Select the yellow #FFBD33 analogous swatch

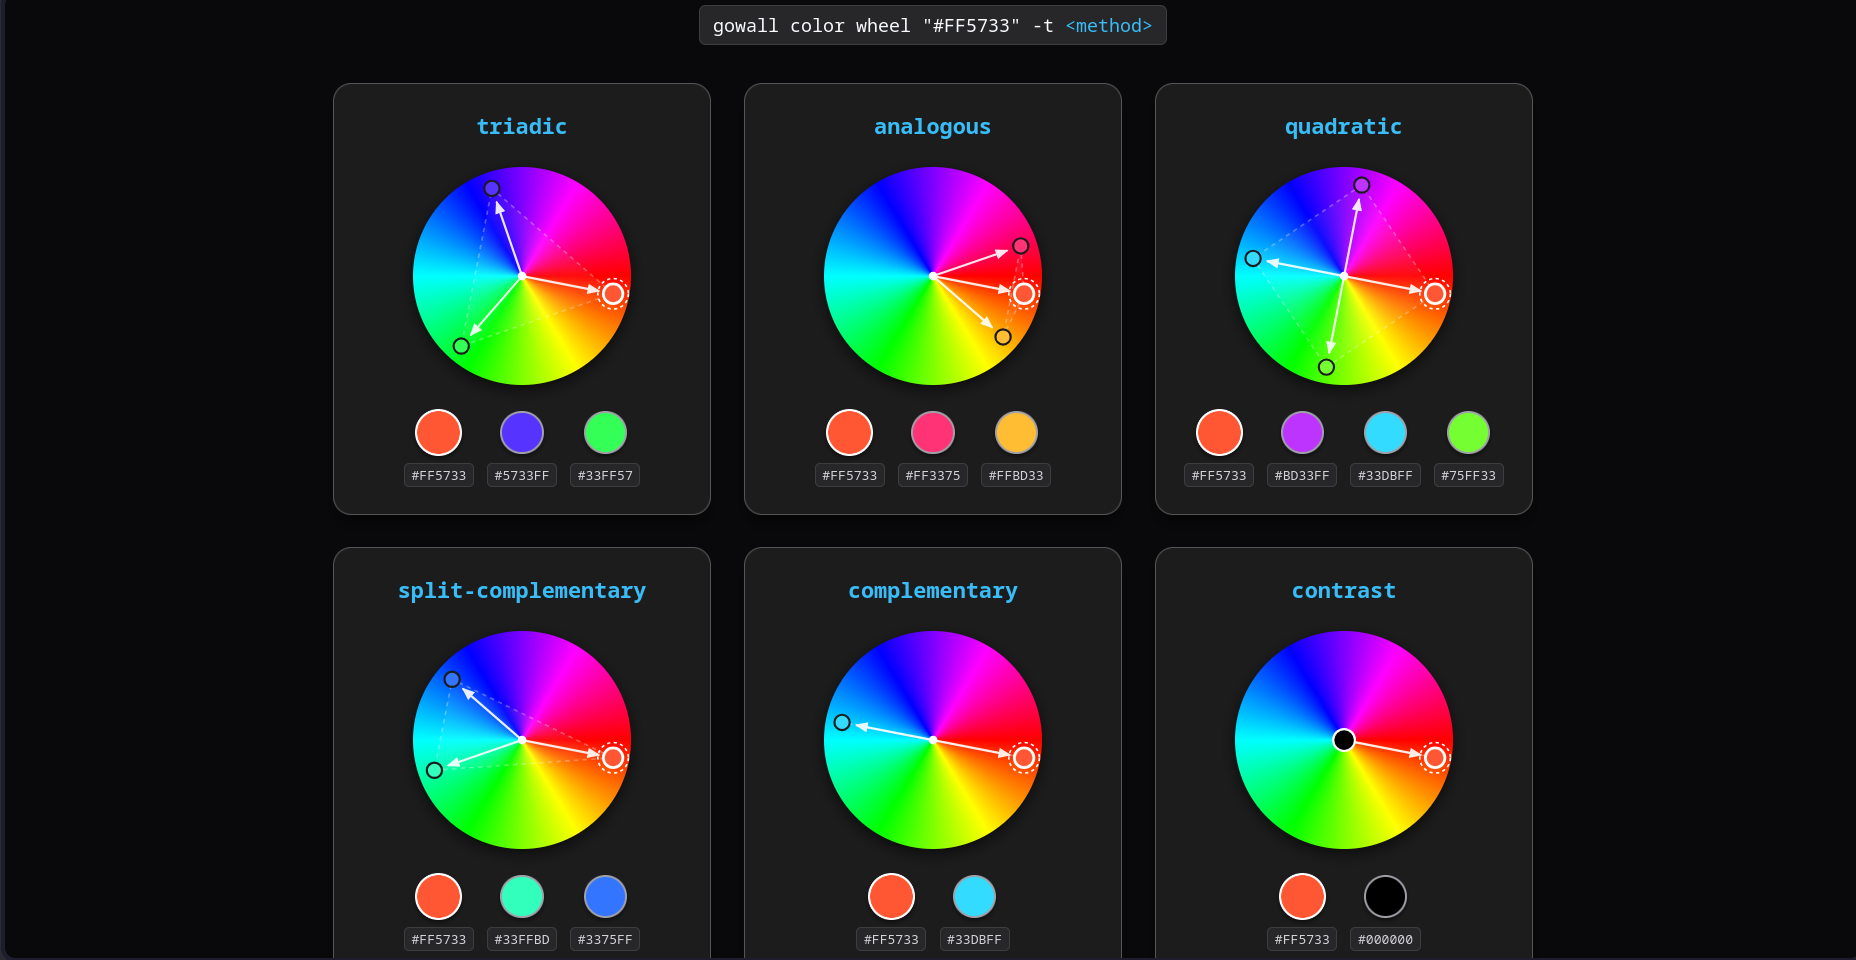[x=1016, y=433]
